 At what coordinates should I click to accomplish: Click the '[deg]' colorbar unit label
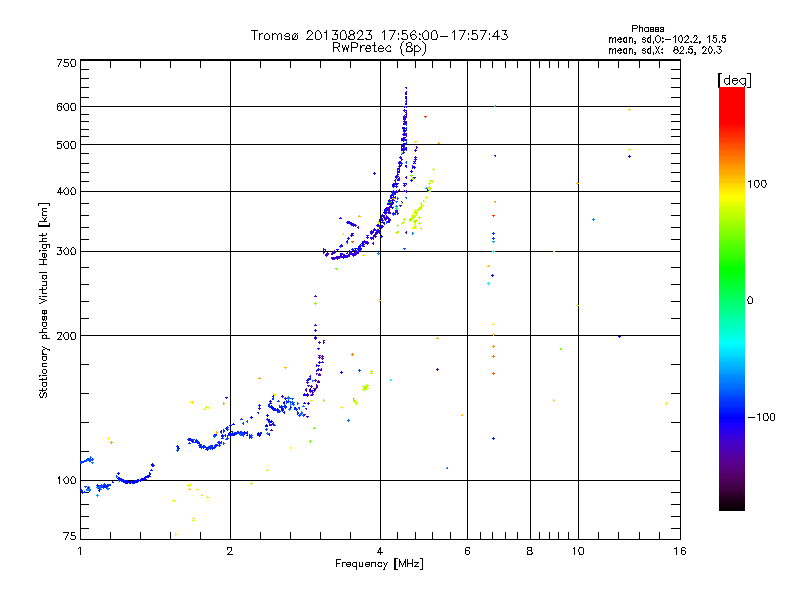734,80
